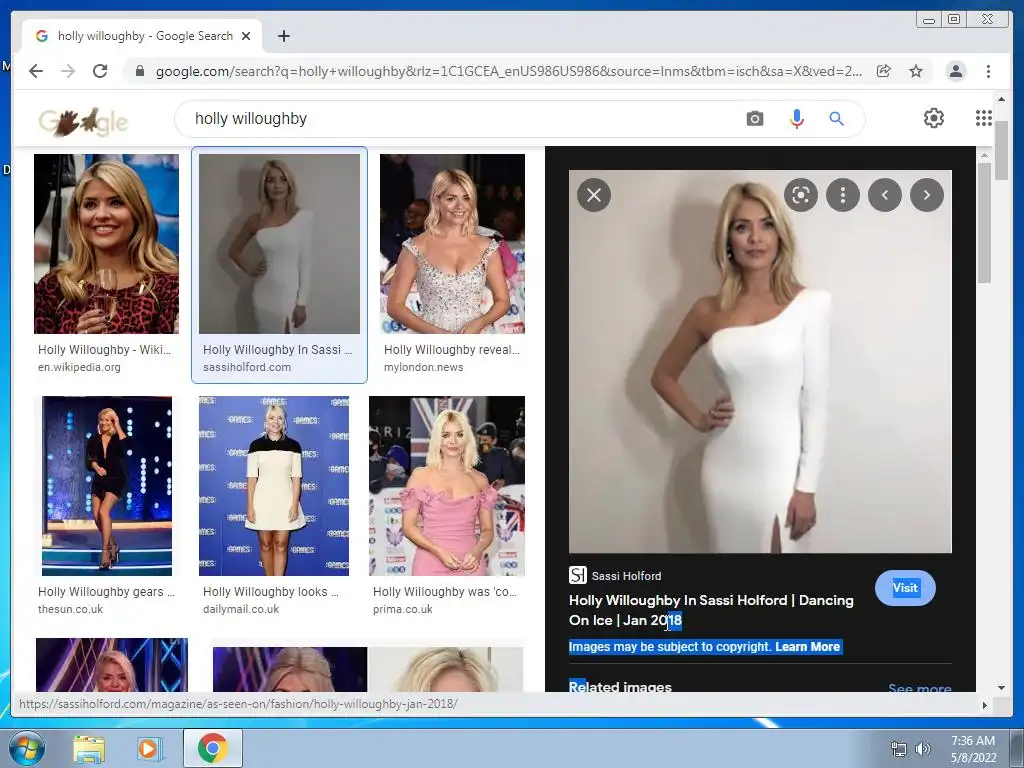Show next image in preview
The height and width of the screenshot is (768, 1024).
click(x=927, y=195)
